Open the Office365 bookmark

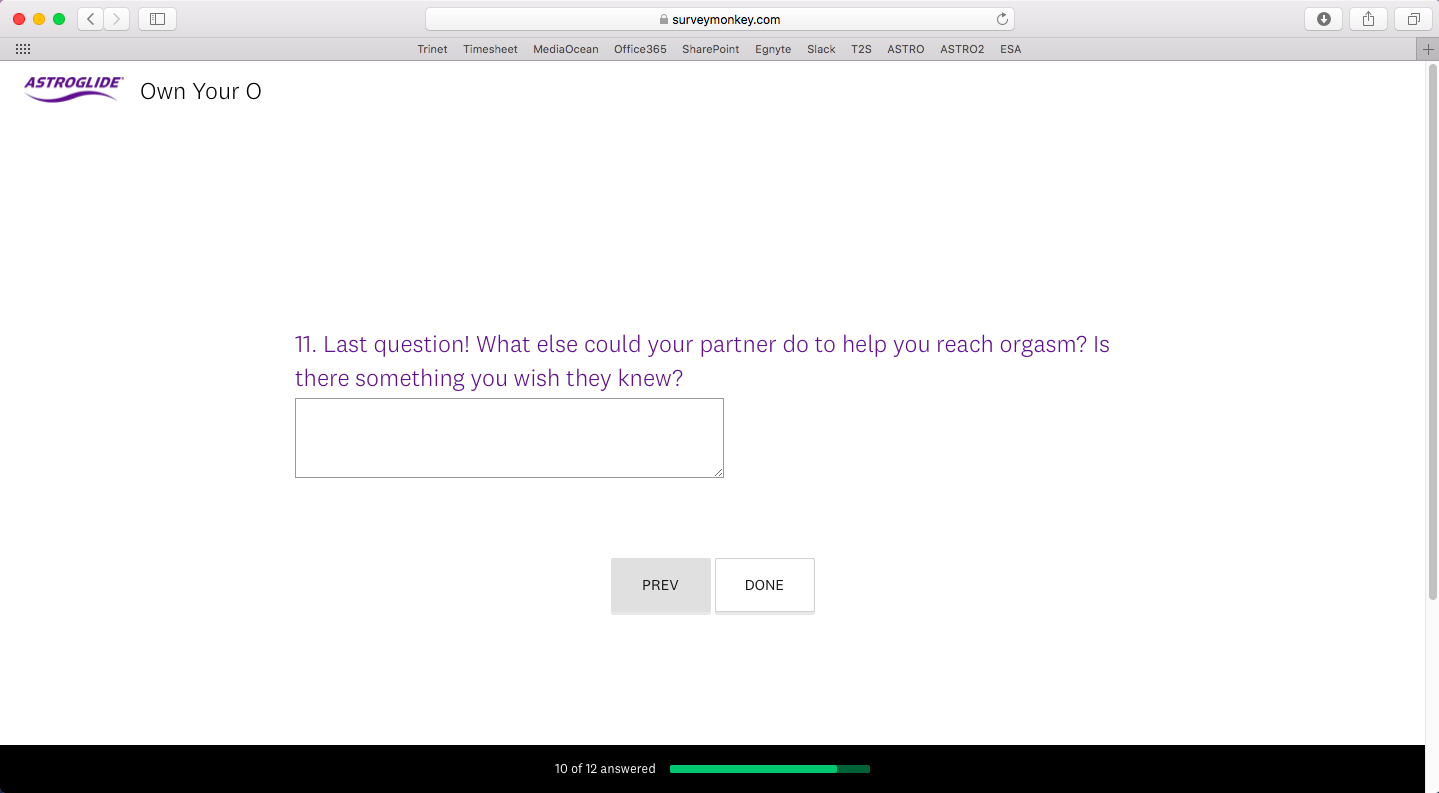pyautogui.click(x=640, y=49)
